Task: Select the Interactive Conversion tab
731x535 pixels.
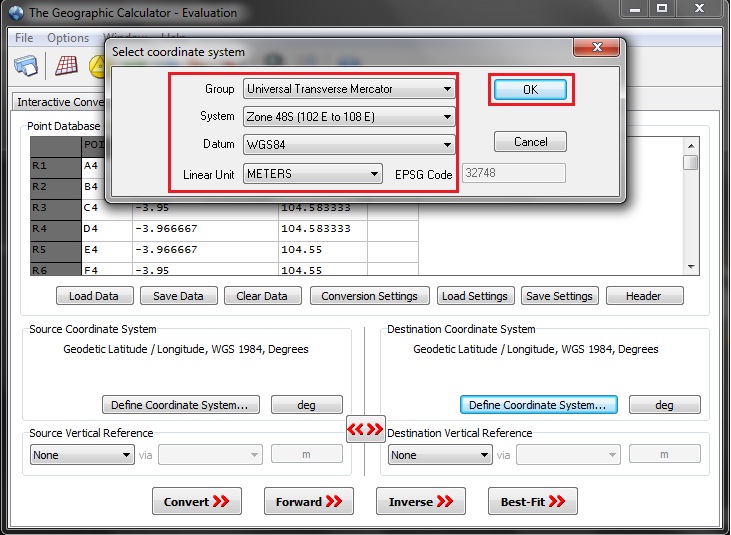Action: tap(61, 102)
